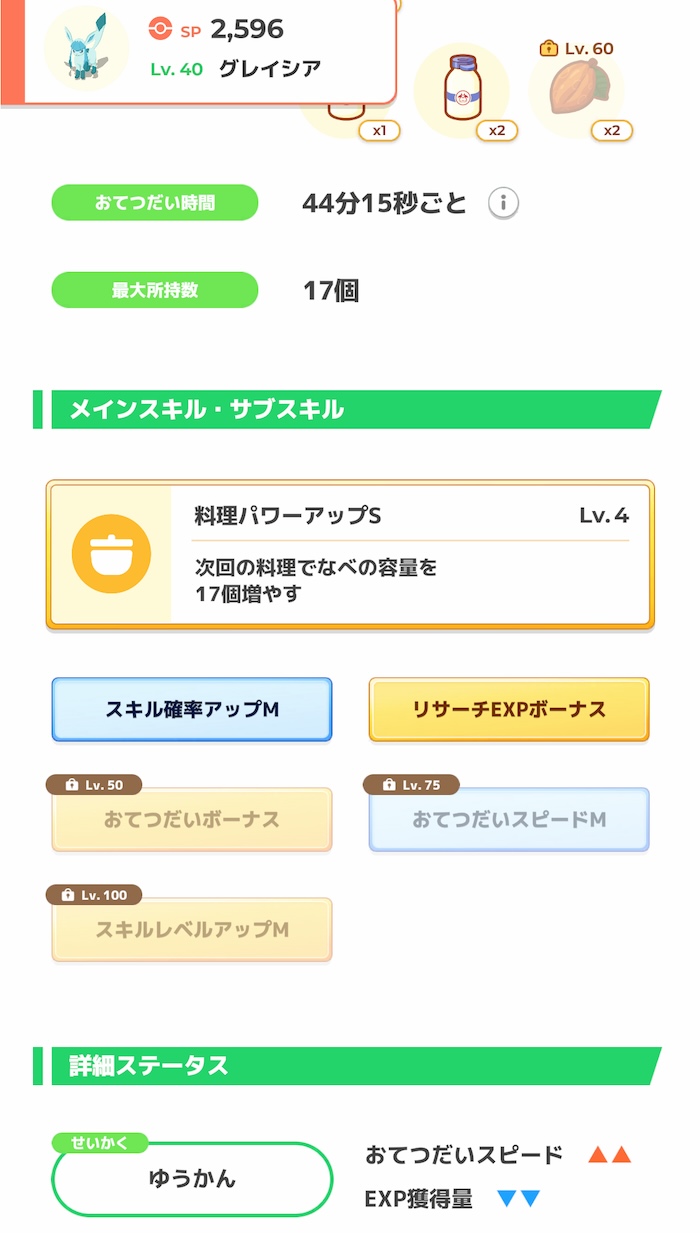Select the 最大所持数 label
Screen dimensions: 700x1233
coord(155,290)
